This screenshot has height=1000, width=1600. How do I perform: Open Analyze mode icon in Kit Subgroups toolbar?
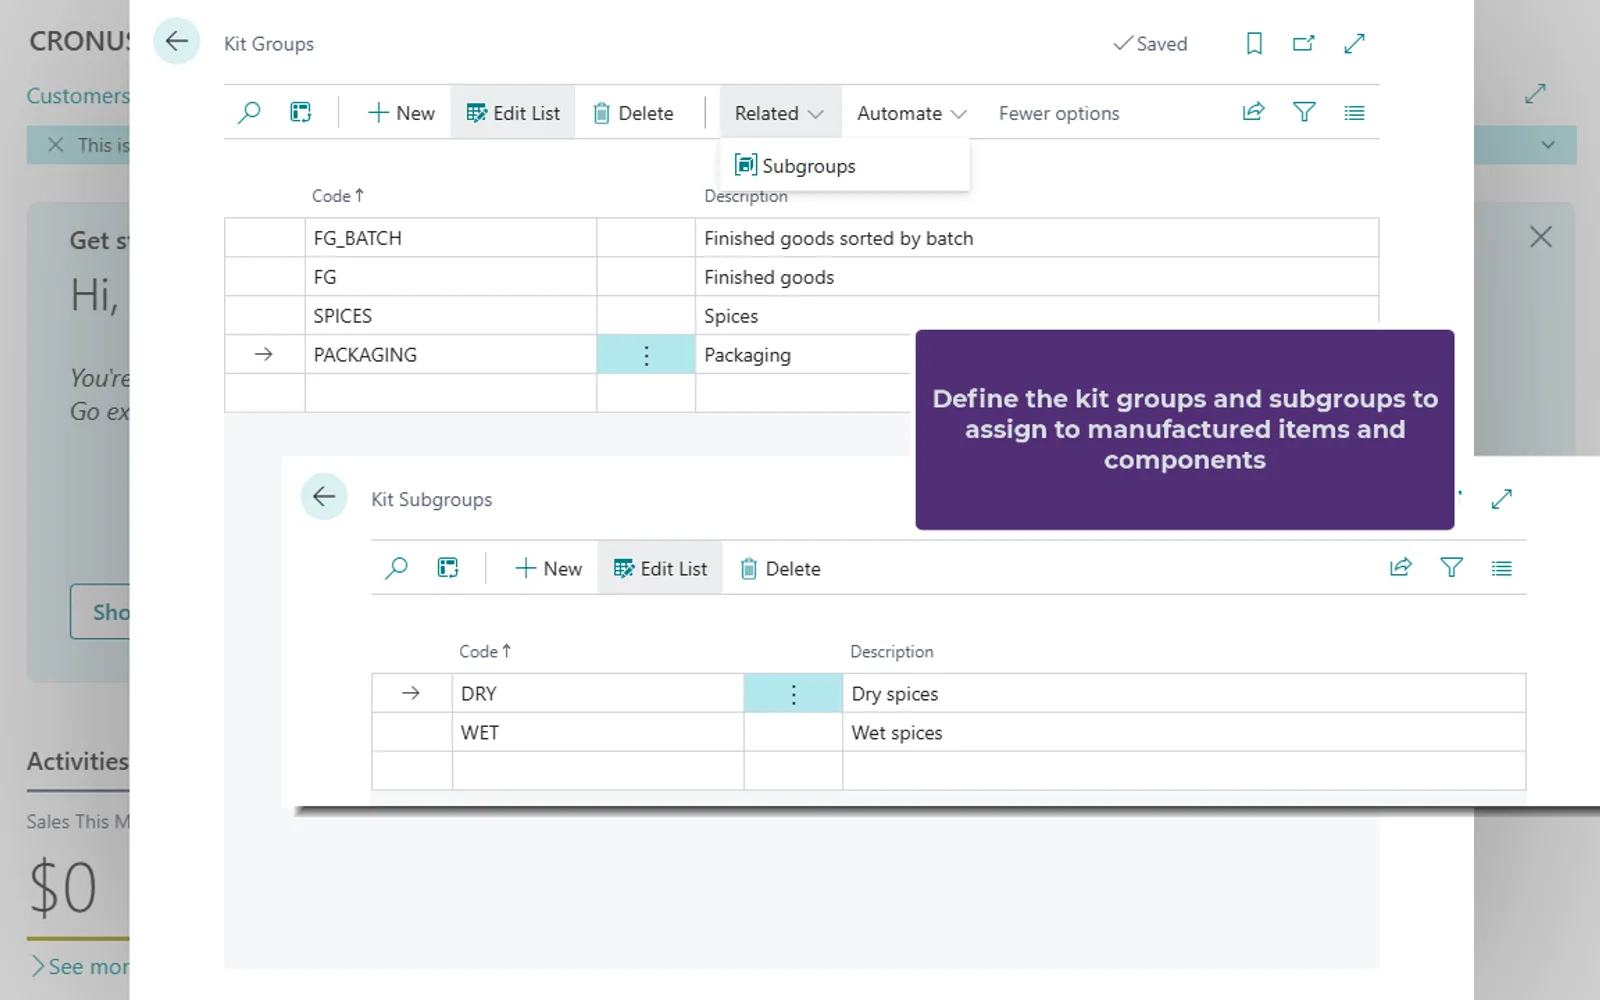pyautogui.click(x=448, y=568)
